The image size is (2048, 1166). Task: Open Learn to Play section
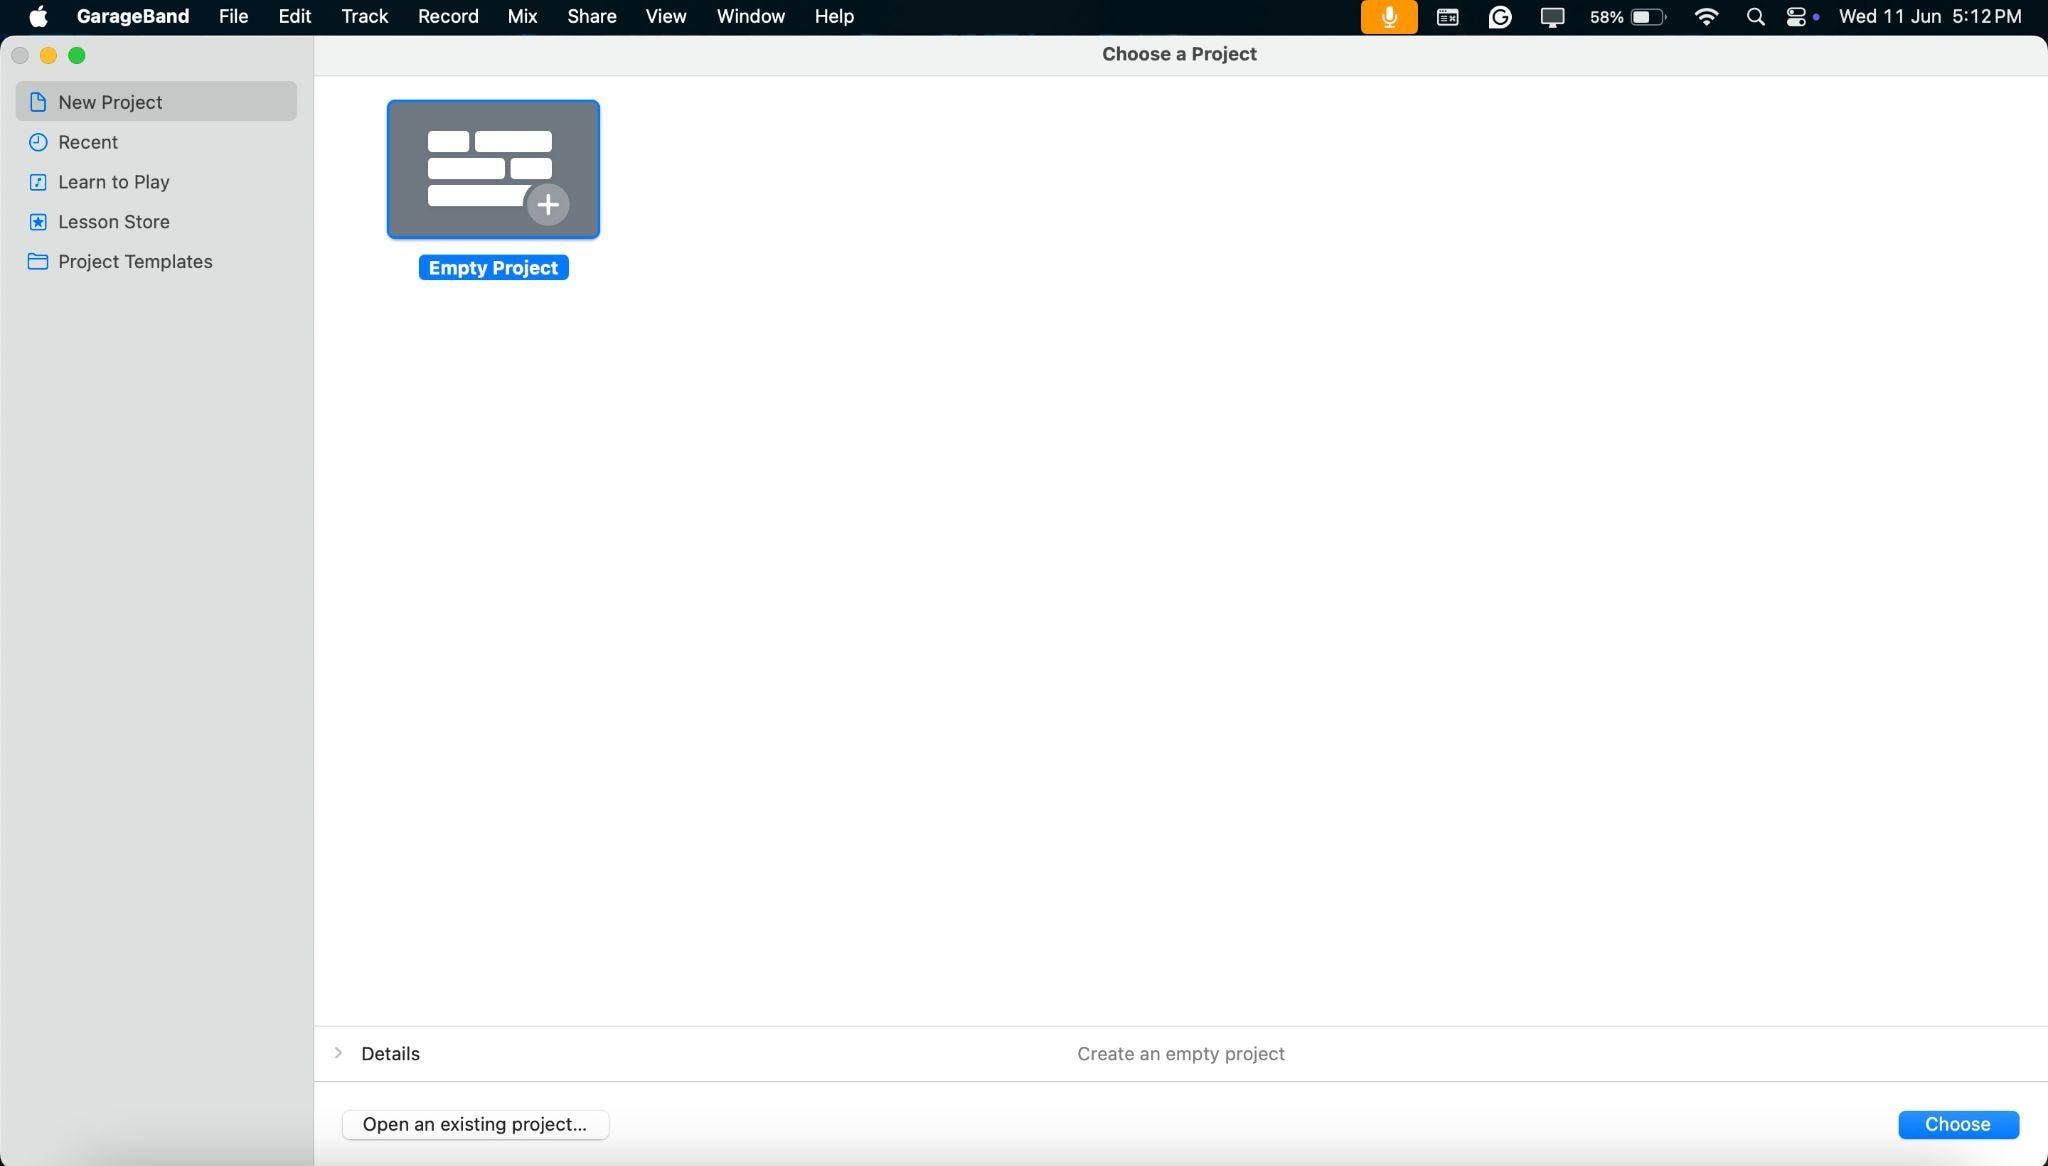156,182
